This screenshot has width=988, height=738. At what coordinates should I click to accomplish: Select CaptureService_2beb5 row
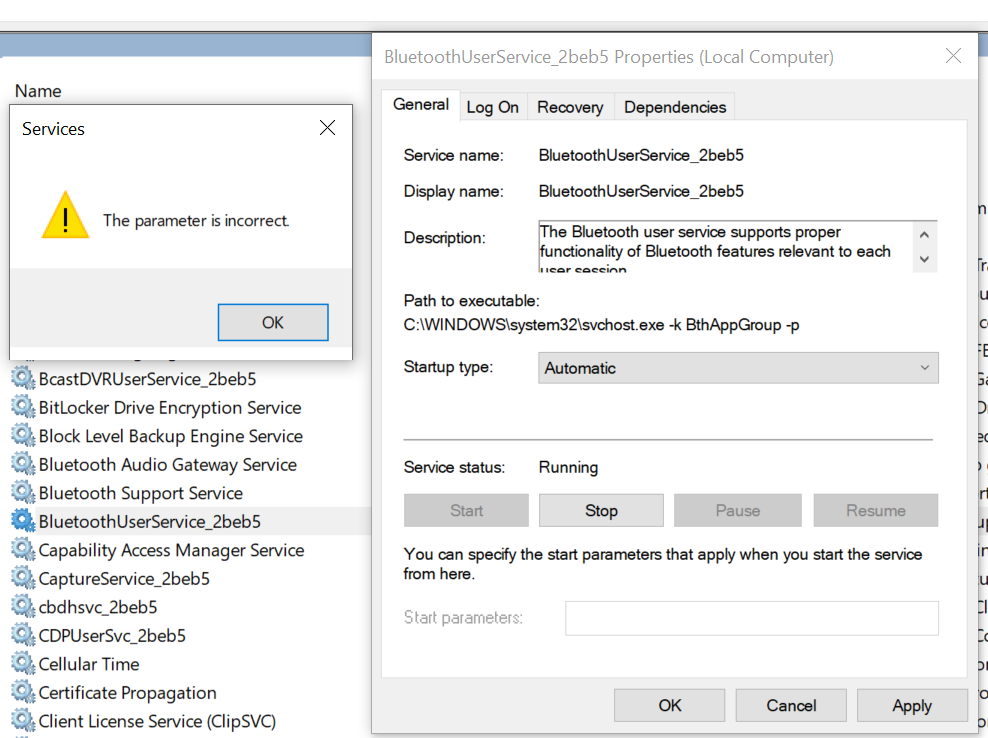pyautogui.click(x=124, y=578)
